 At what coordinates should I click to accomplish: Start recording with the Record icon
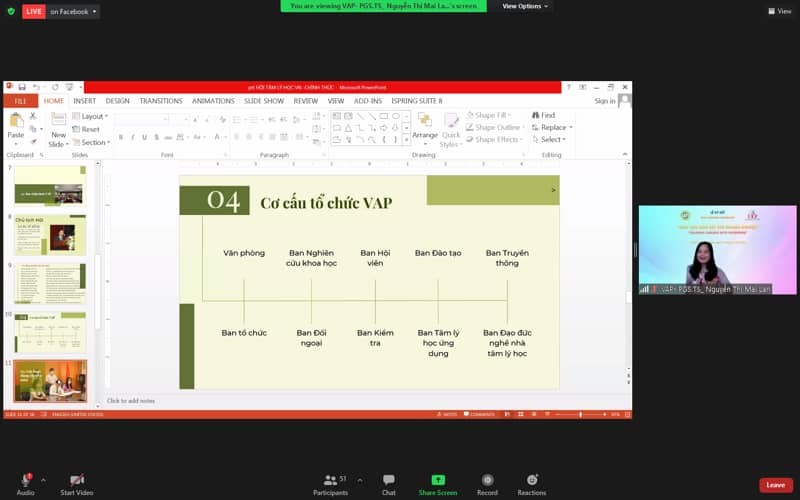point(487,480)
